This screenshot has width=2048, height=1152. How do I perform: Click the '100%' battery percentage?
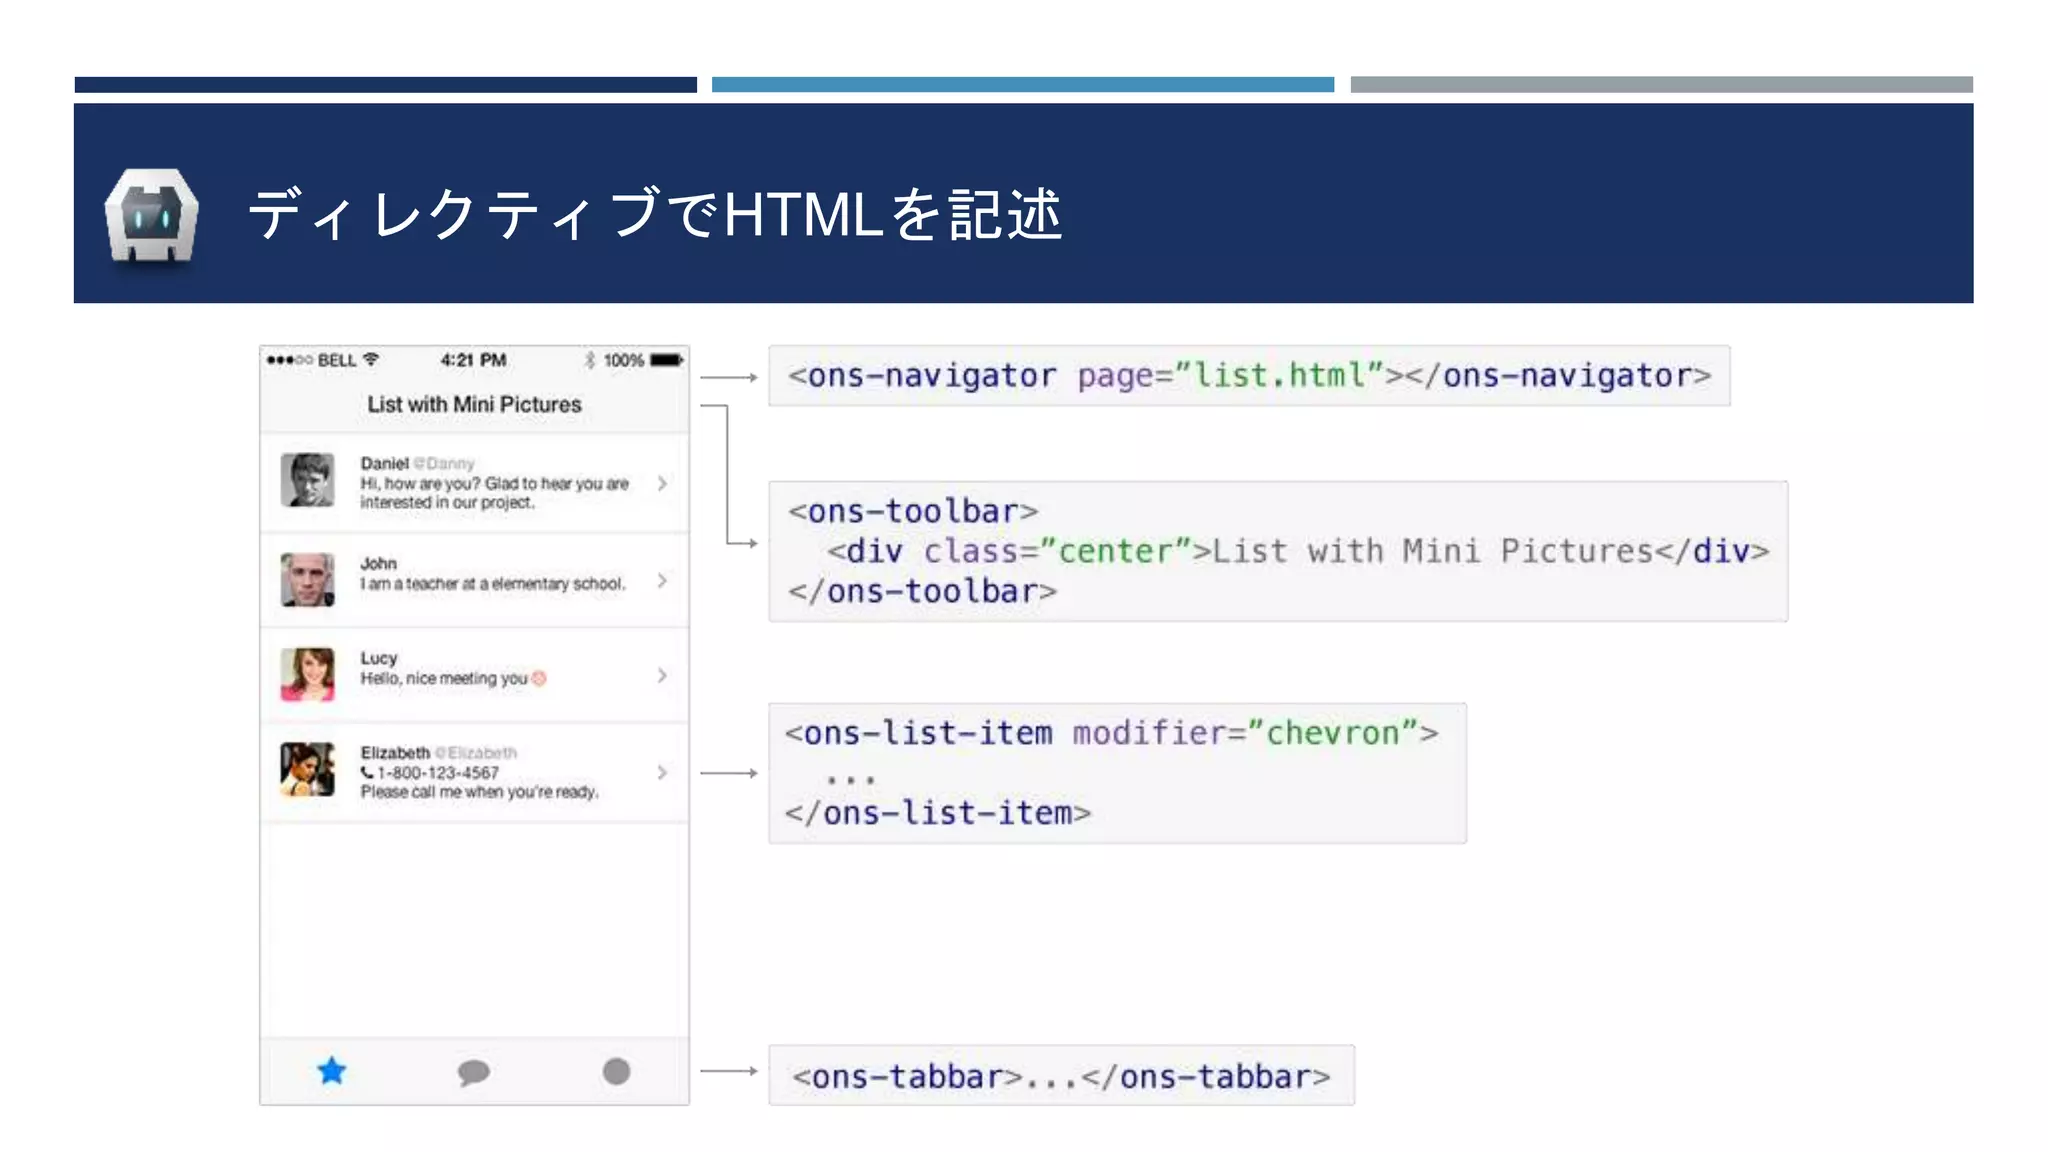tap(623, 360)
